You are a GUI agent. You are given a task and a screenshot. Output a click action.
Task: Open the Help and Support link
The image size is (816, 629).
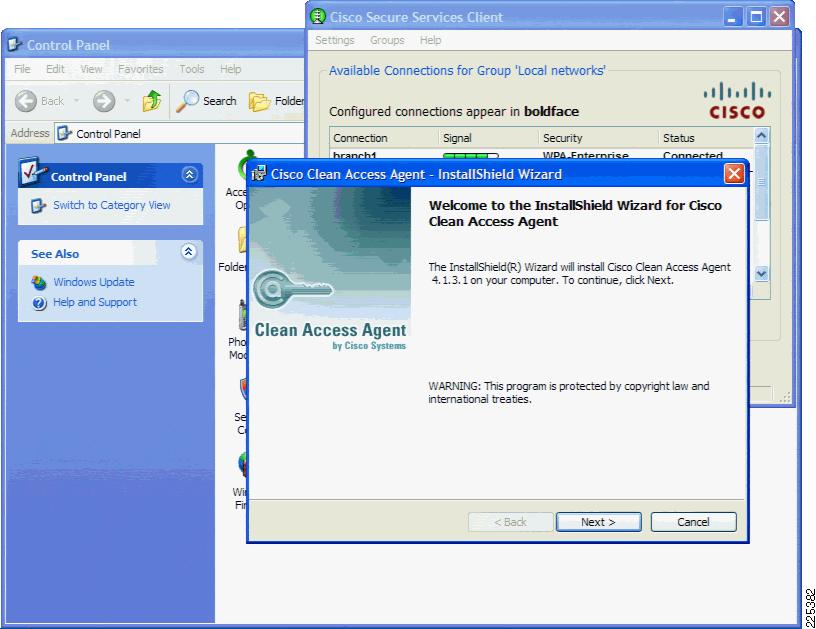click(95, 302)
